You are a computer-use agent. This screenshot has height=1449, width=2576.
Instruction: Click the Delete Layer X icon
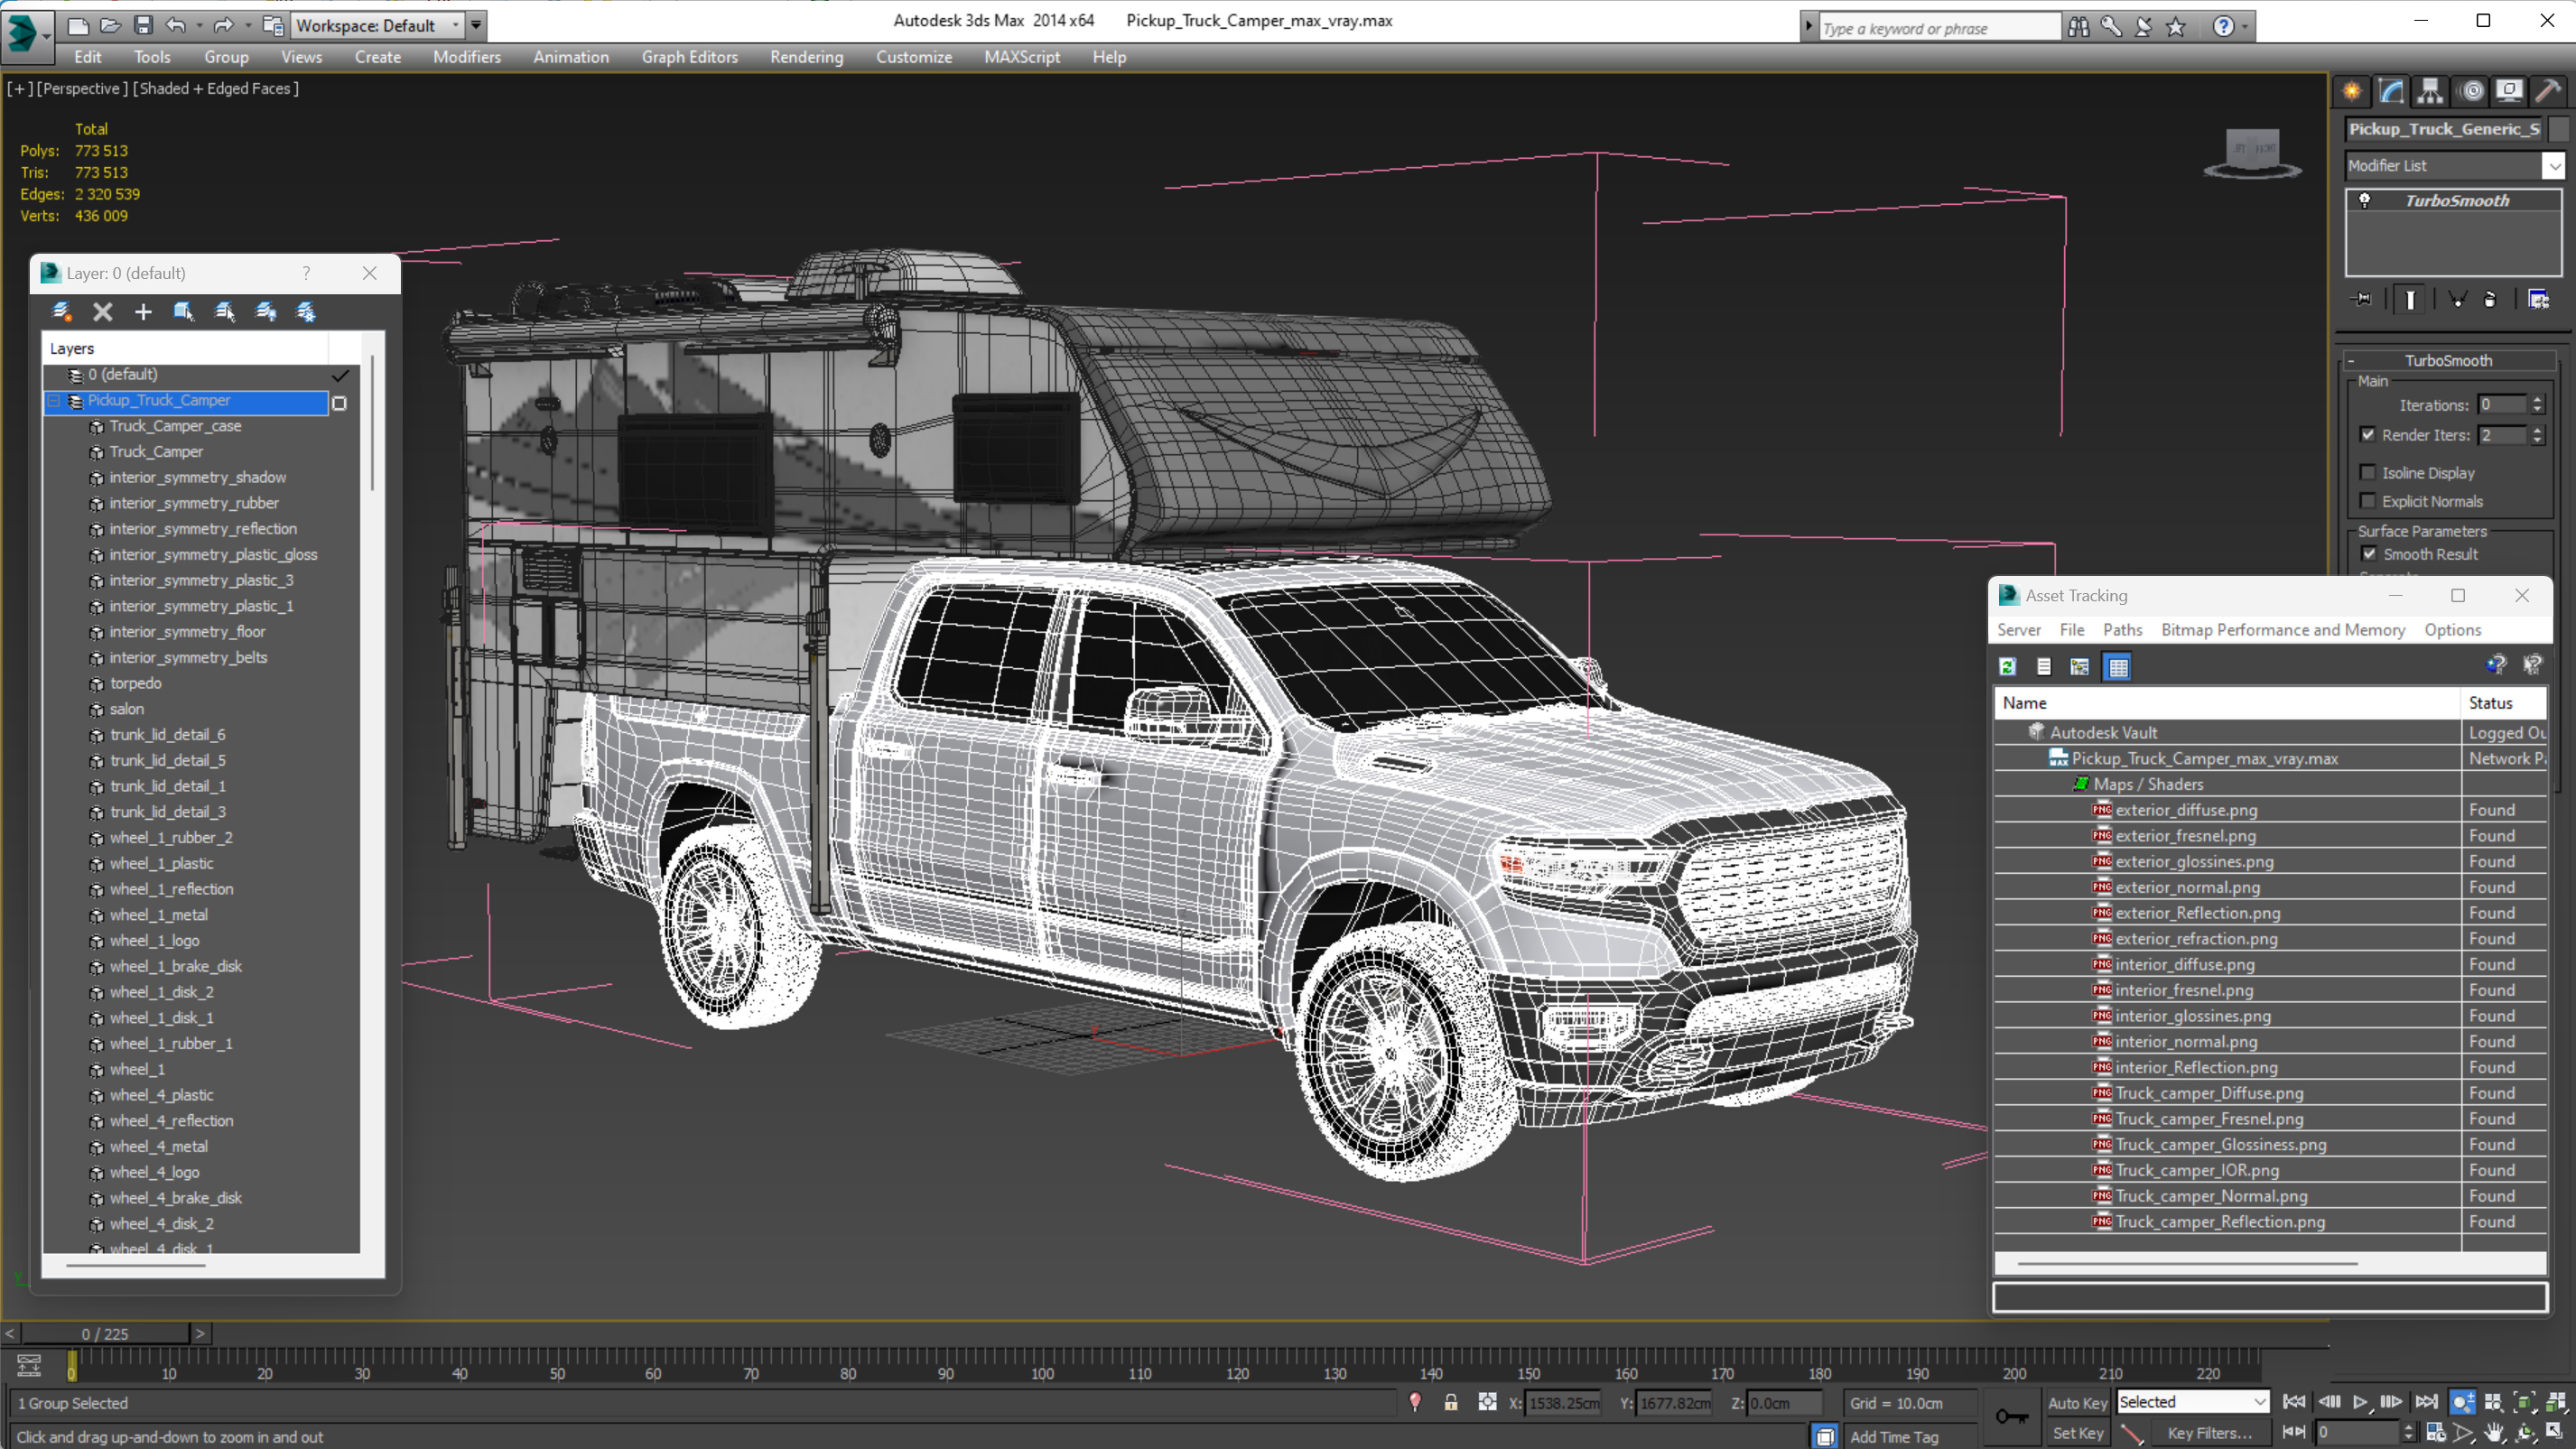point(102,312)
